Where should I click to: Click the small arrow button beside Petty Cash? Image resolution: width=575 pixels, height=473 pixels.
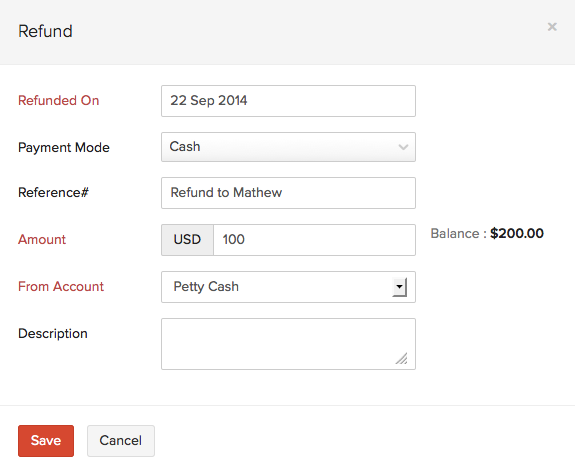point(400,287)
